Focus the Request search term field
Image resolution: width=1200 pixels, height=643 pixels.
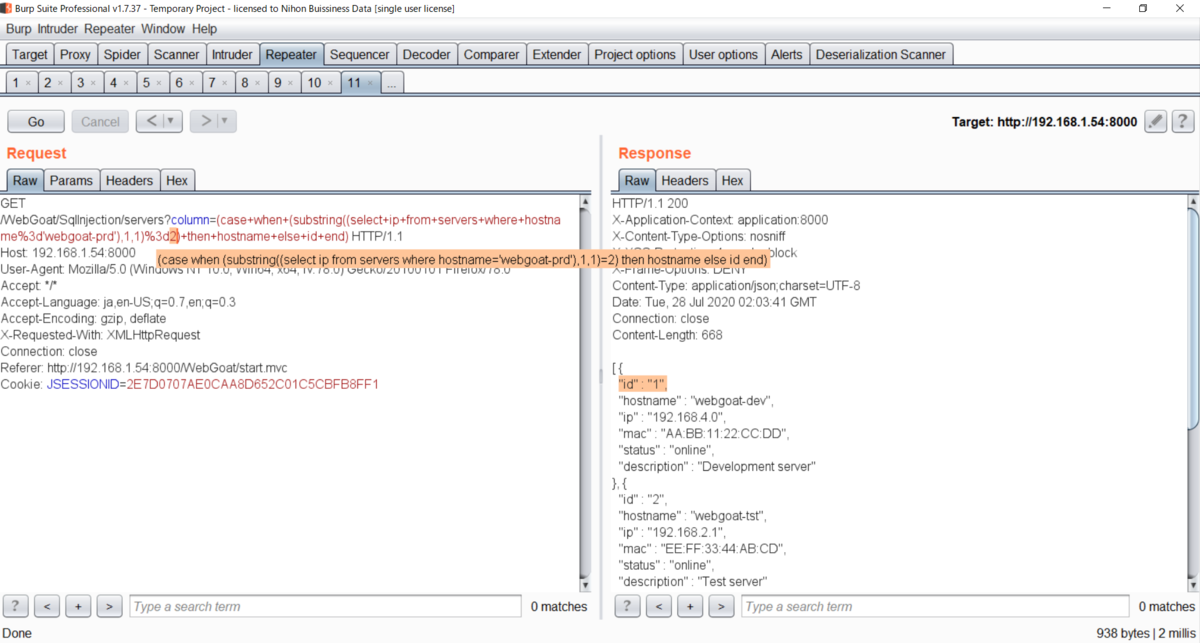[x=325, y=606]
